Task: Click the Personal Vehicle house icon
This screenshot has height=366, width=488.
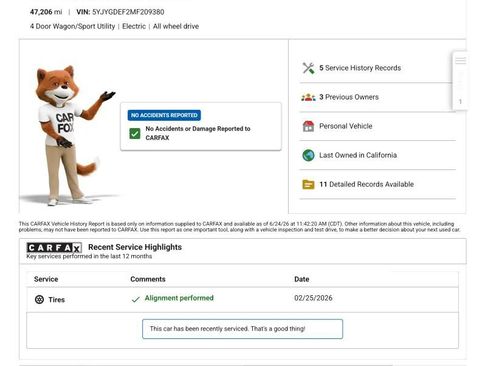Action: (x=308, y=126)
